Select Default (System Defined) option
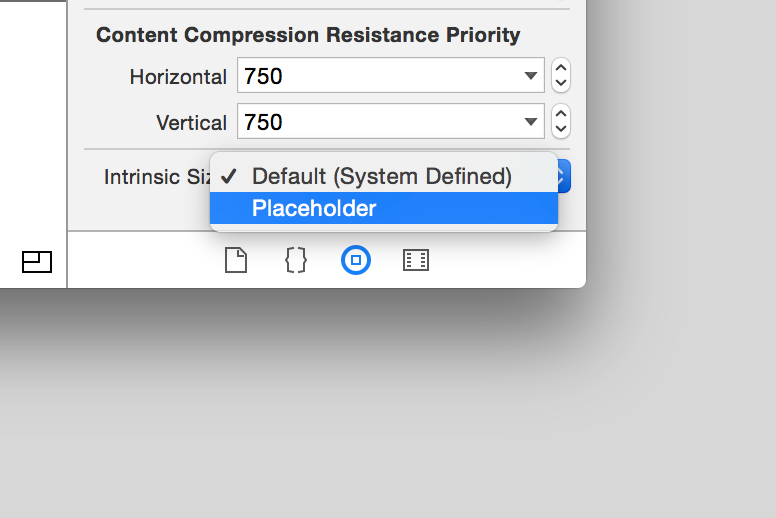The width and height of the screenshot is (776, 518). [x=383, y=177]
